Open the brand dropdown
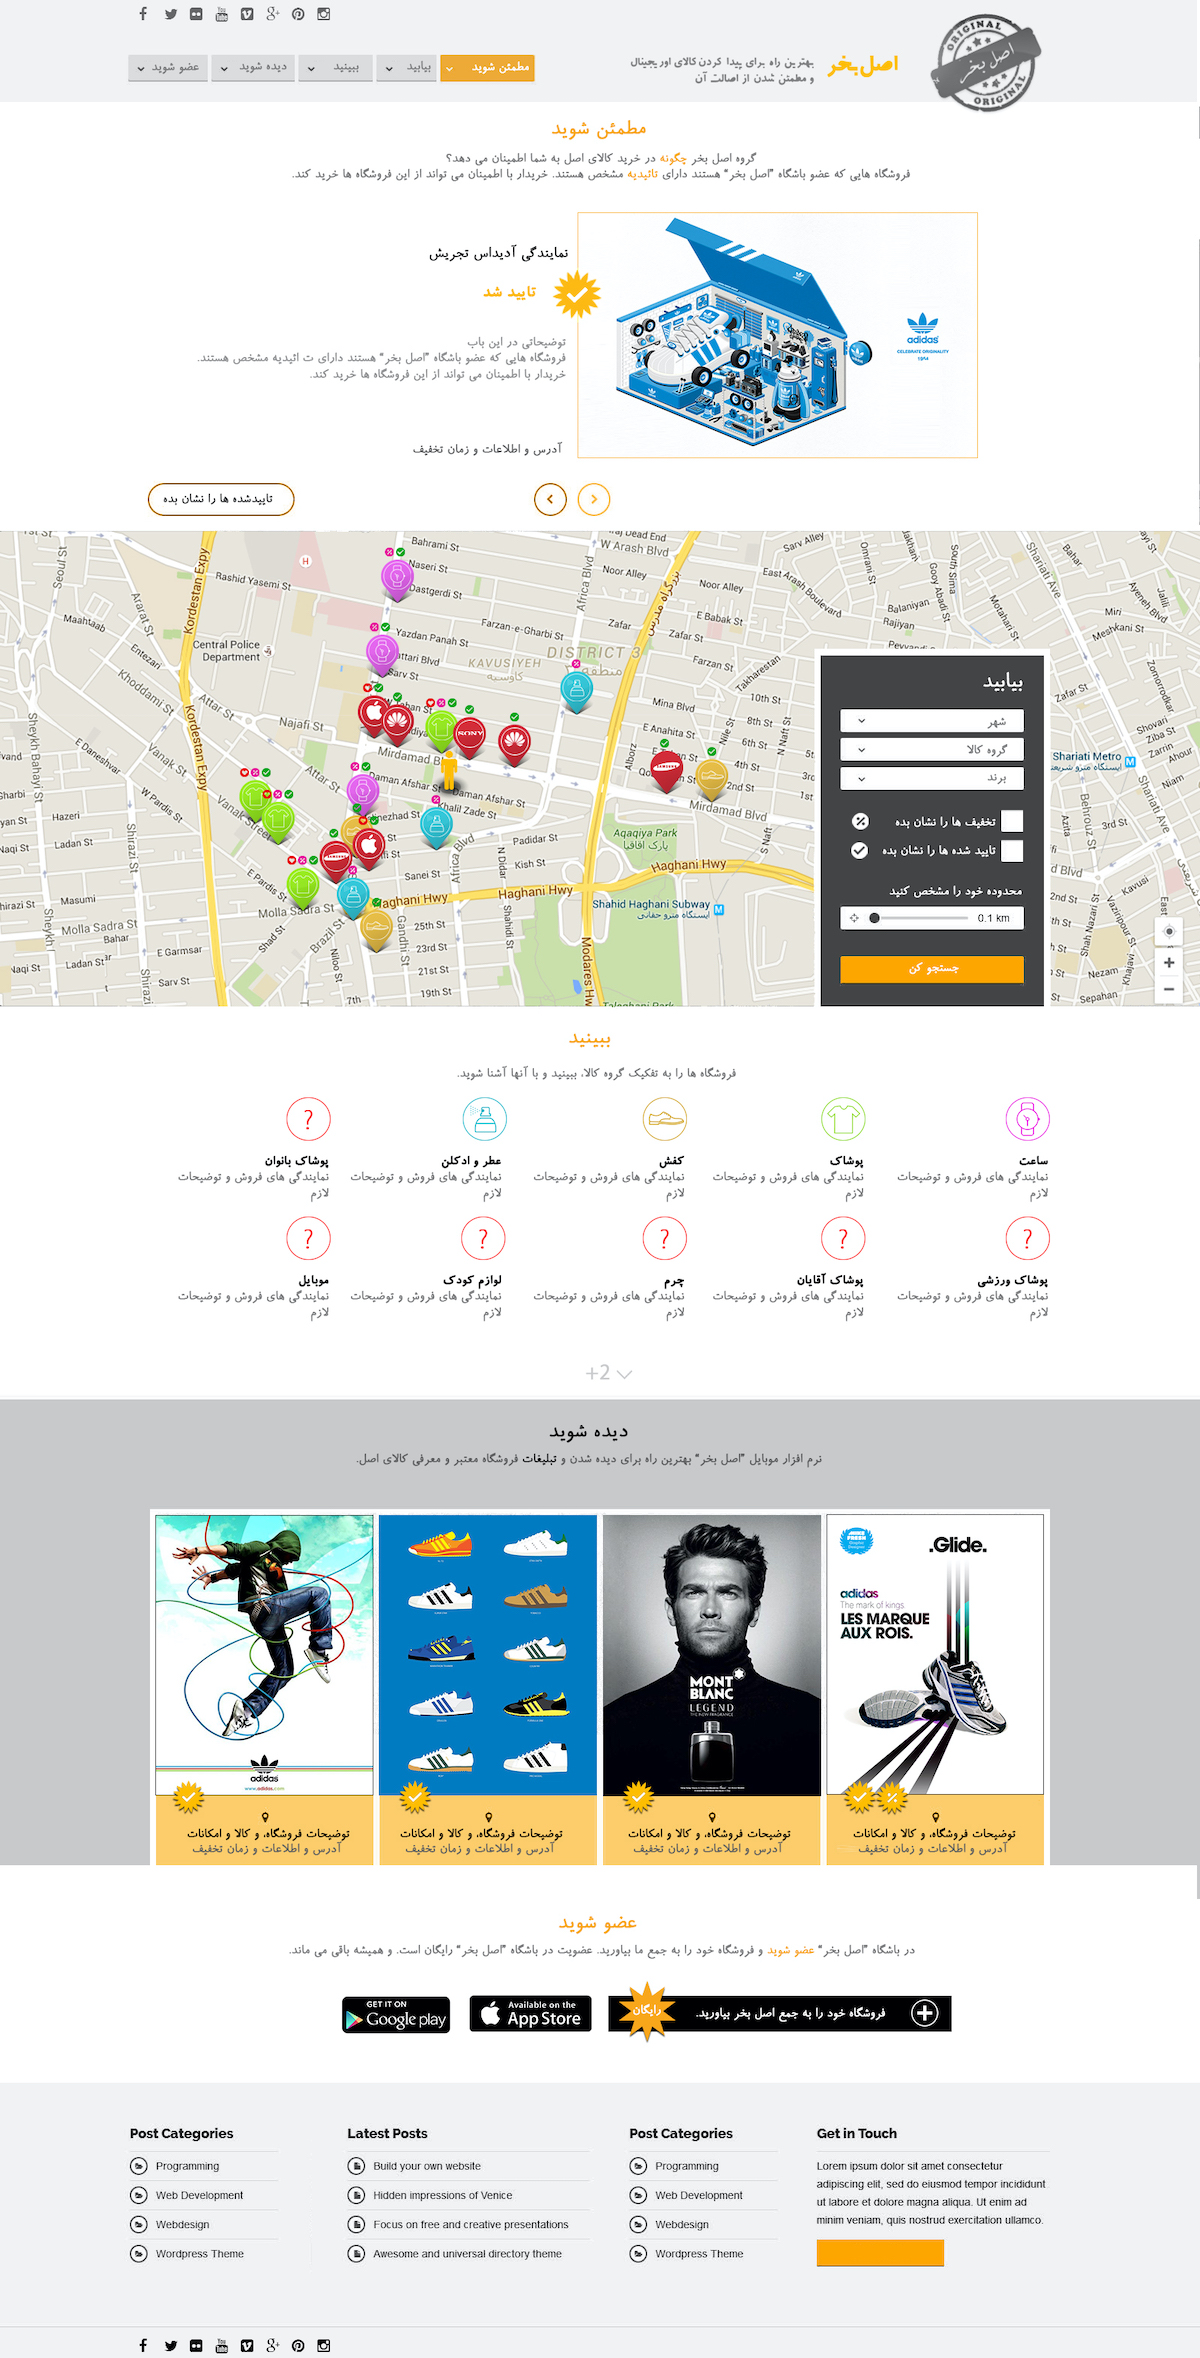 pyautogui.click(x=932, y=777)
